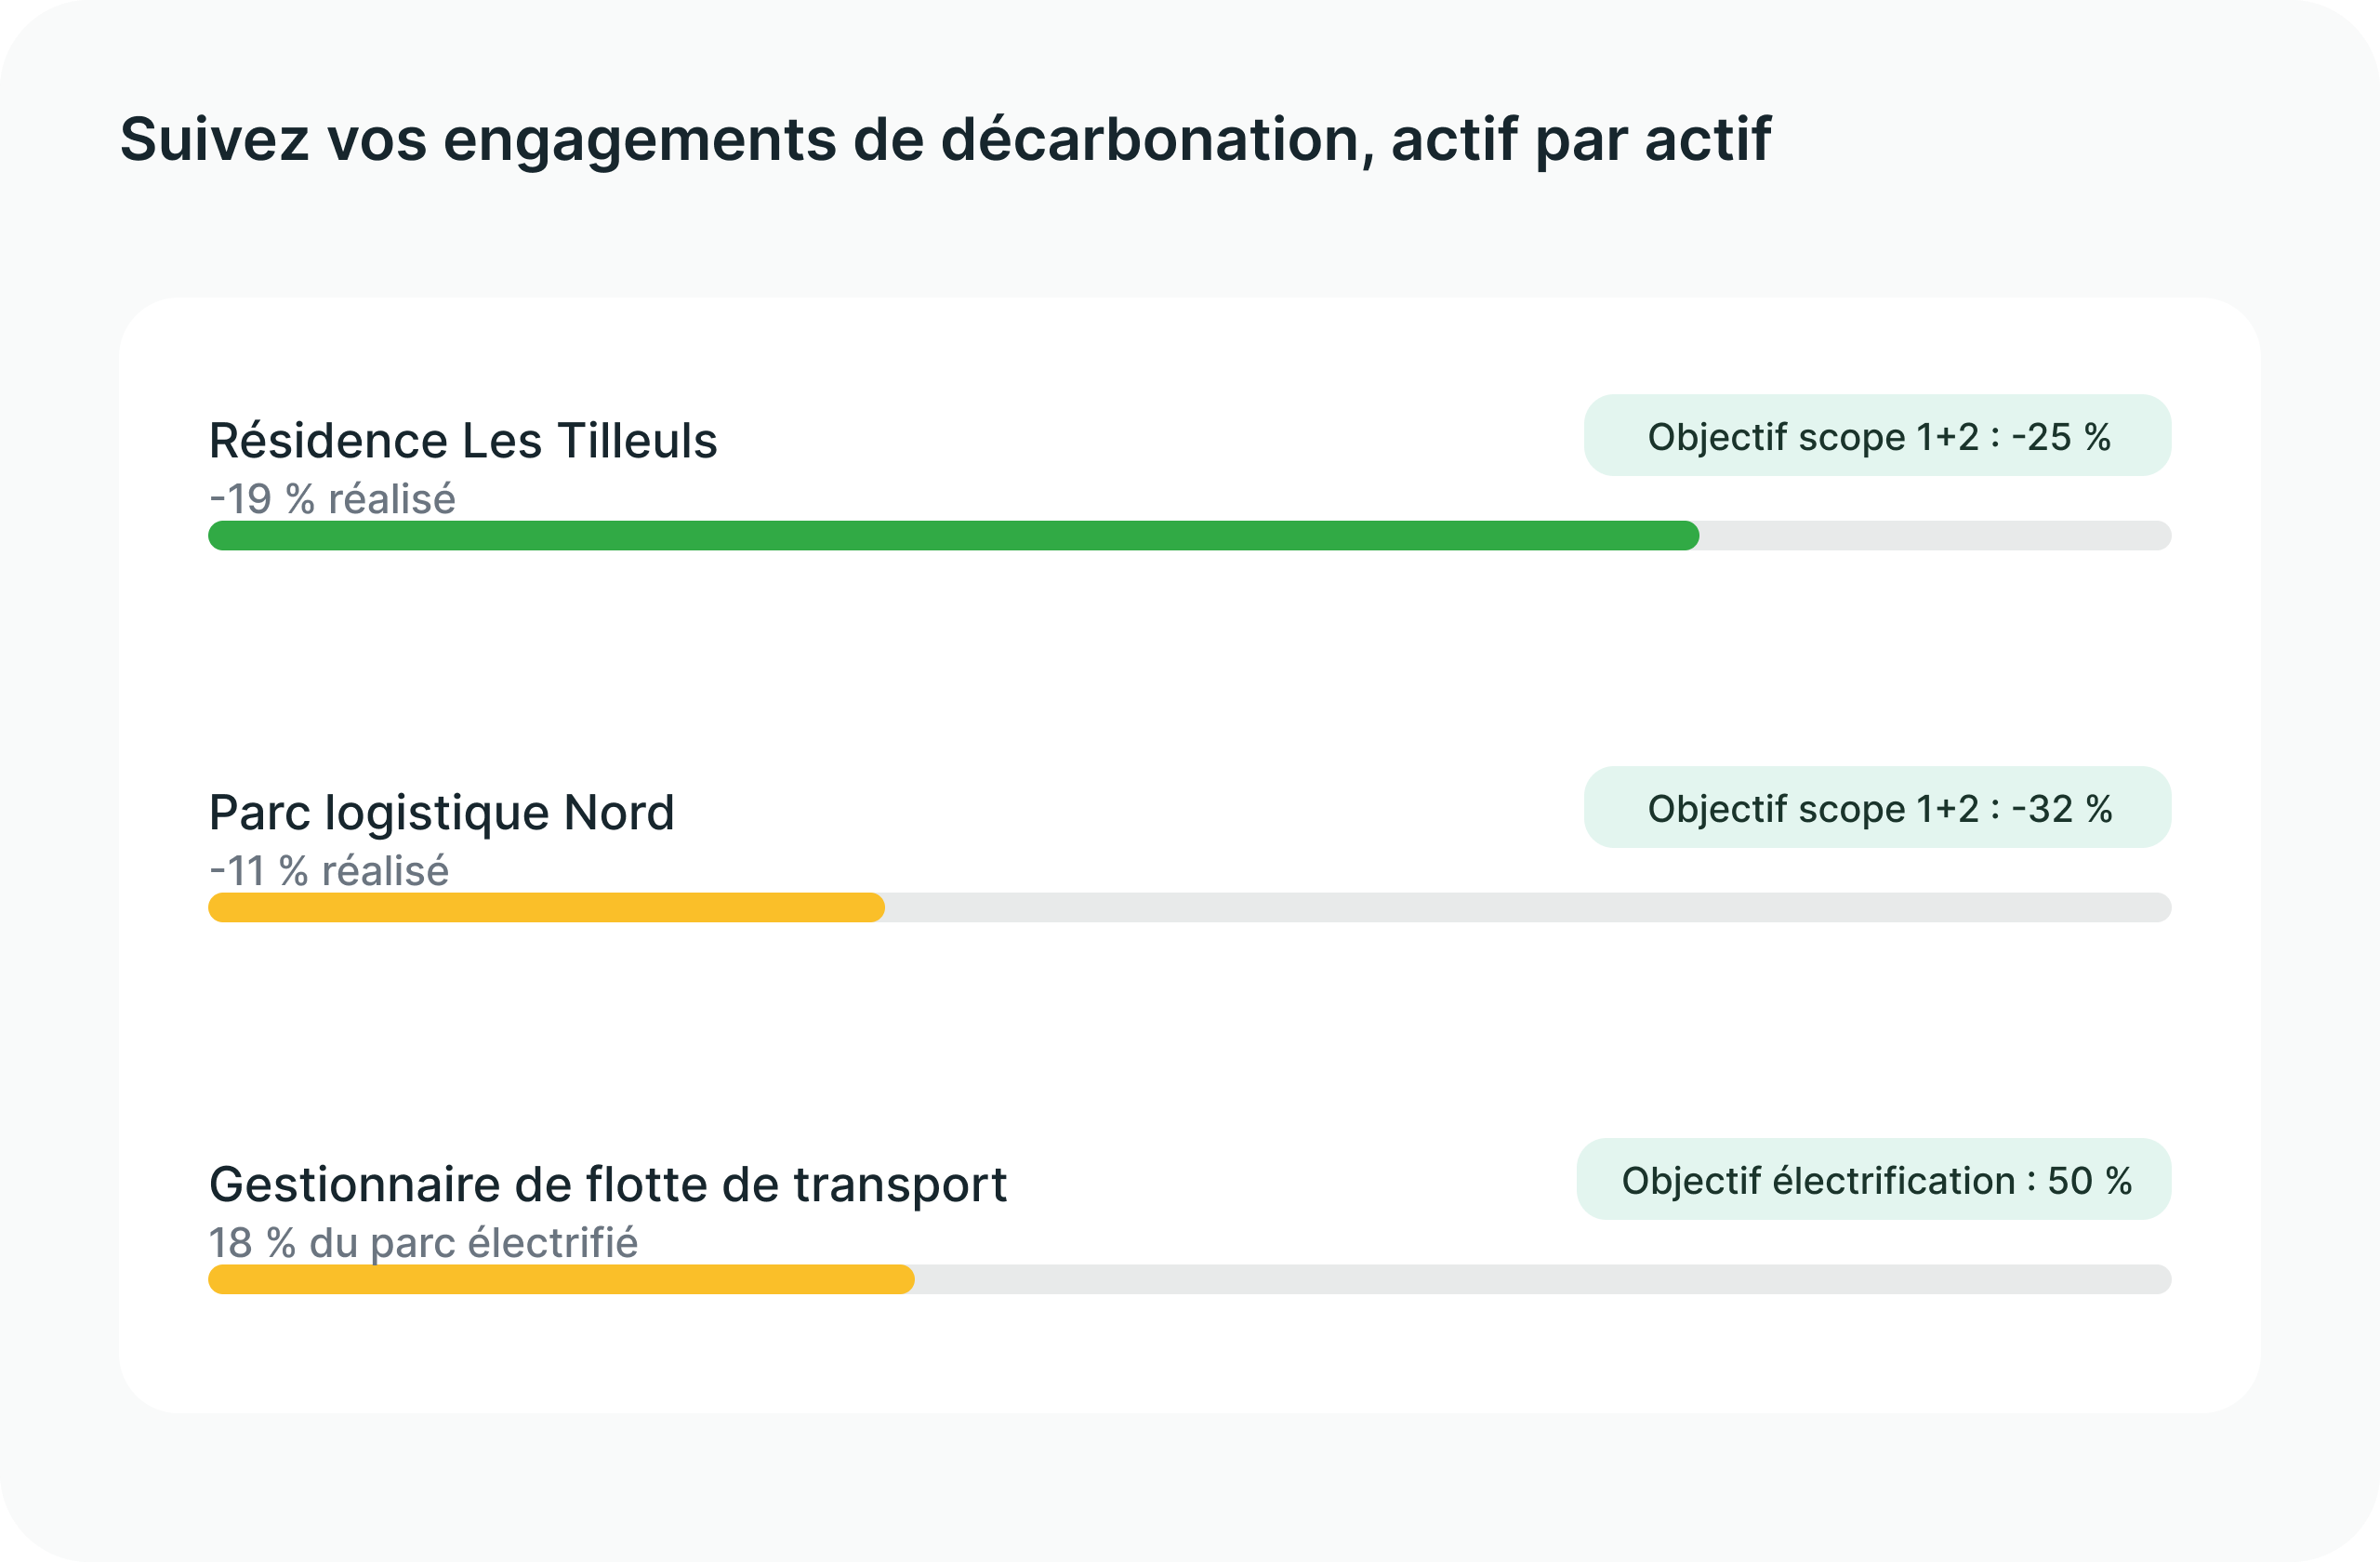Click the end of the green progress fill

(1690, 535)
